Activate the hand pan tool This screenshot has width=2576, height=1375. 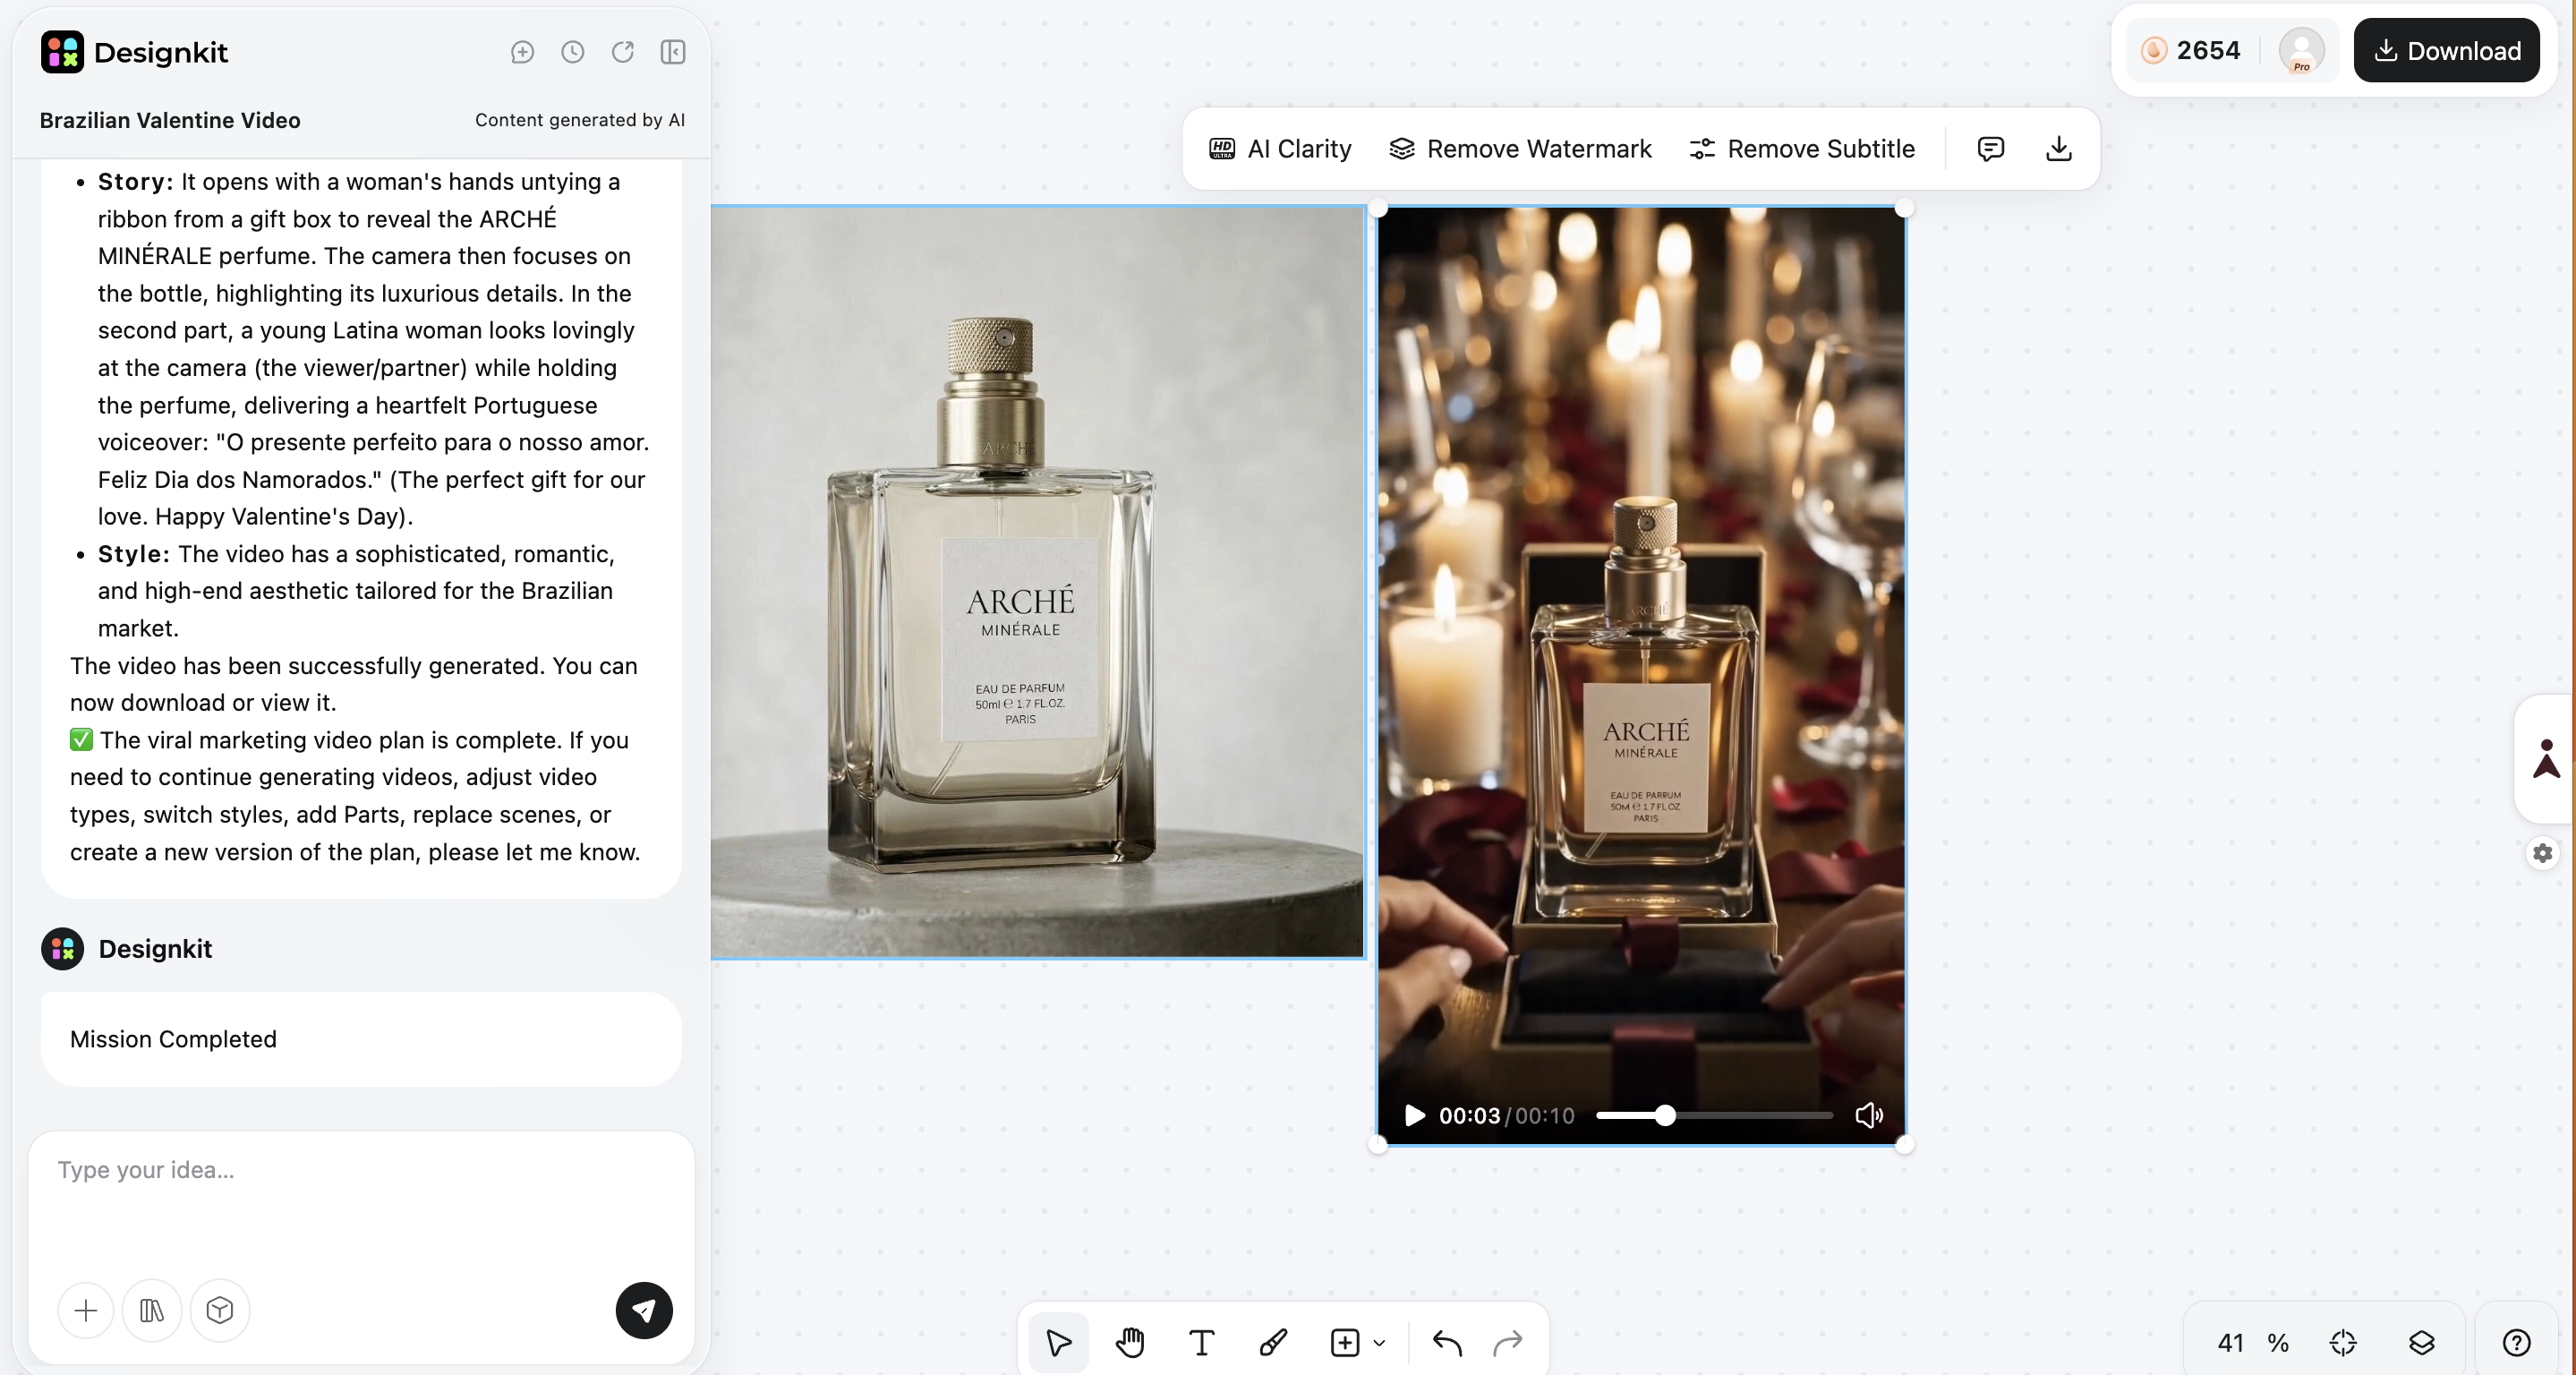coord(1130,1342)
